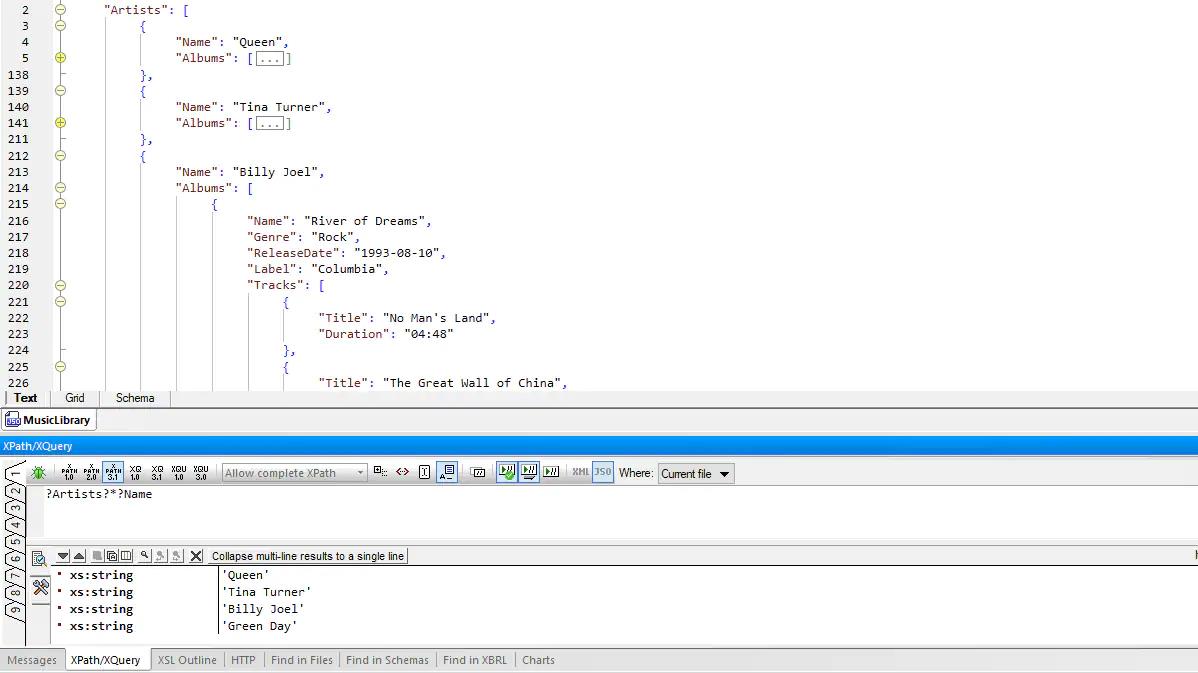Select the MusicLibrary document tab

49,420
